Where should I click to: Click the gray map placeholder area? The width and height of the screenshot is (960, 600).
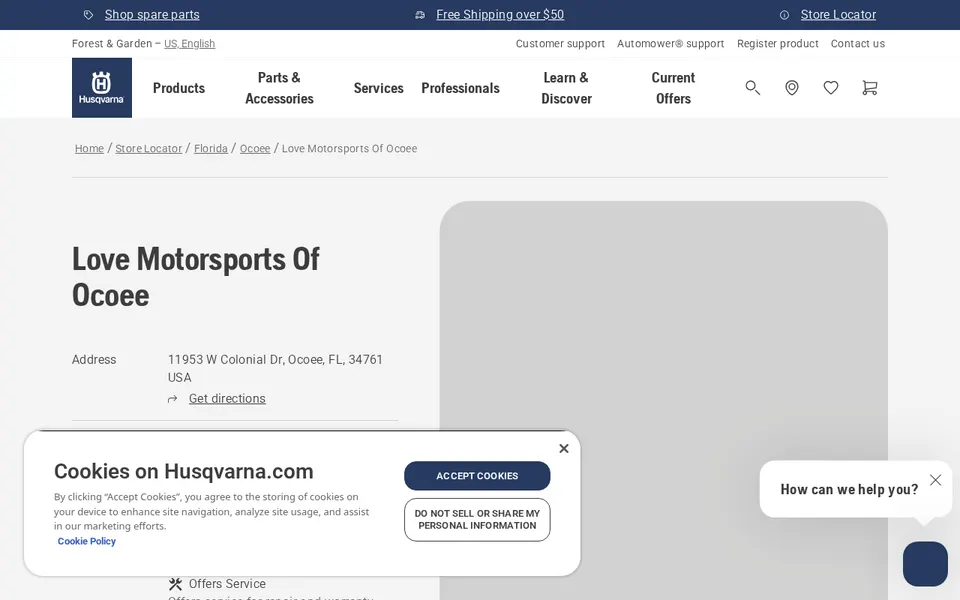click(x=664, y=400)
